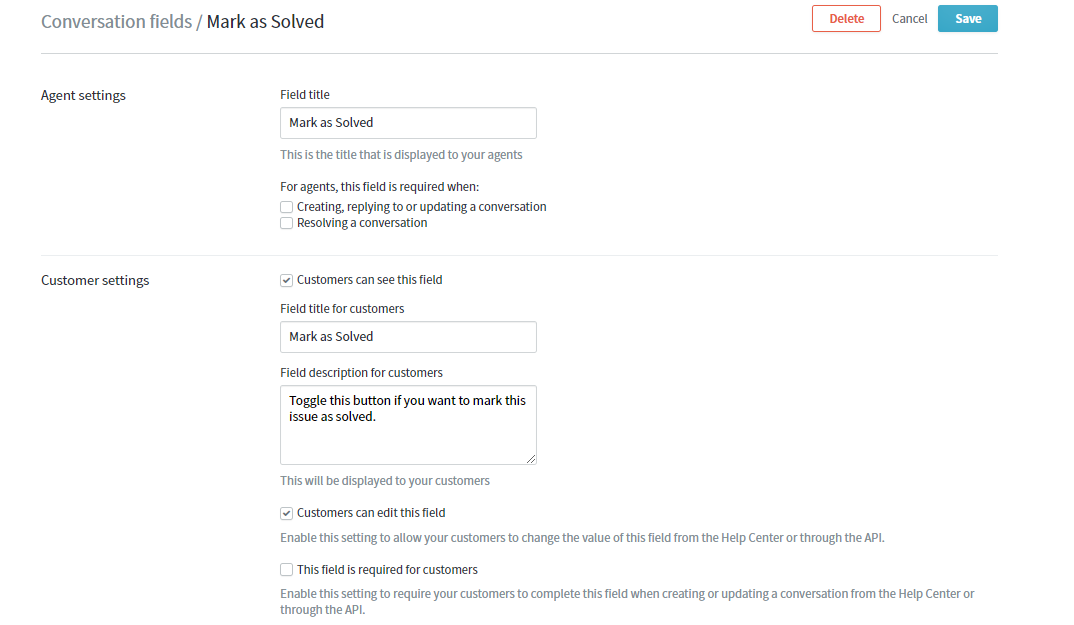
Task: Disable Customers can edit this field
Action: click(287, 513)
